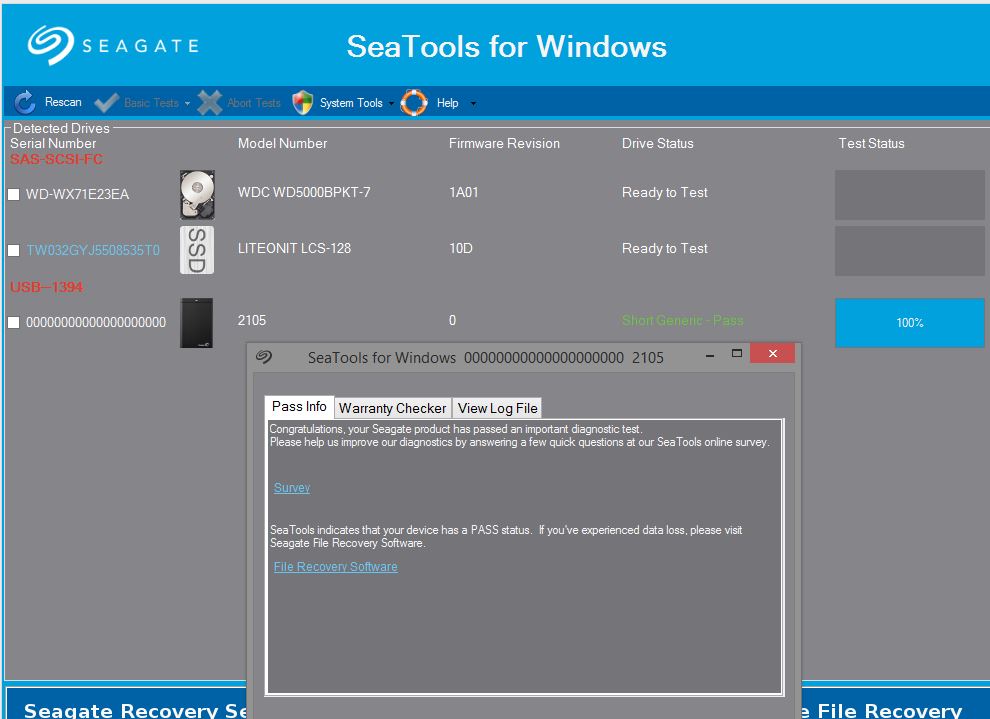This screenshot has width=990, height=719.
Task: Click the empty test status bar for LITEONIT LCS-128
Action: coord(909,251)
